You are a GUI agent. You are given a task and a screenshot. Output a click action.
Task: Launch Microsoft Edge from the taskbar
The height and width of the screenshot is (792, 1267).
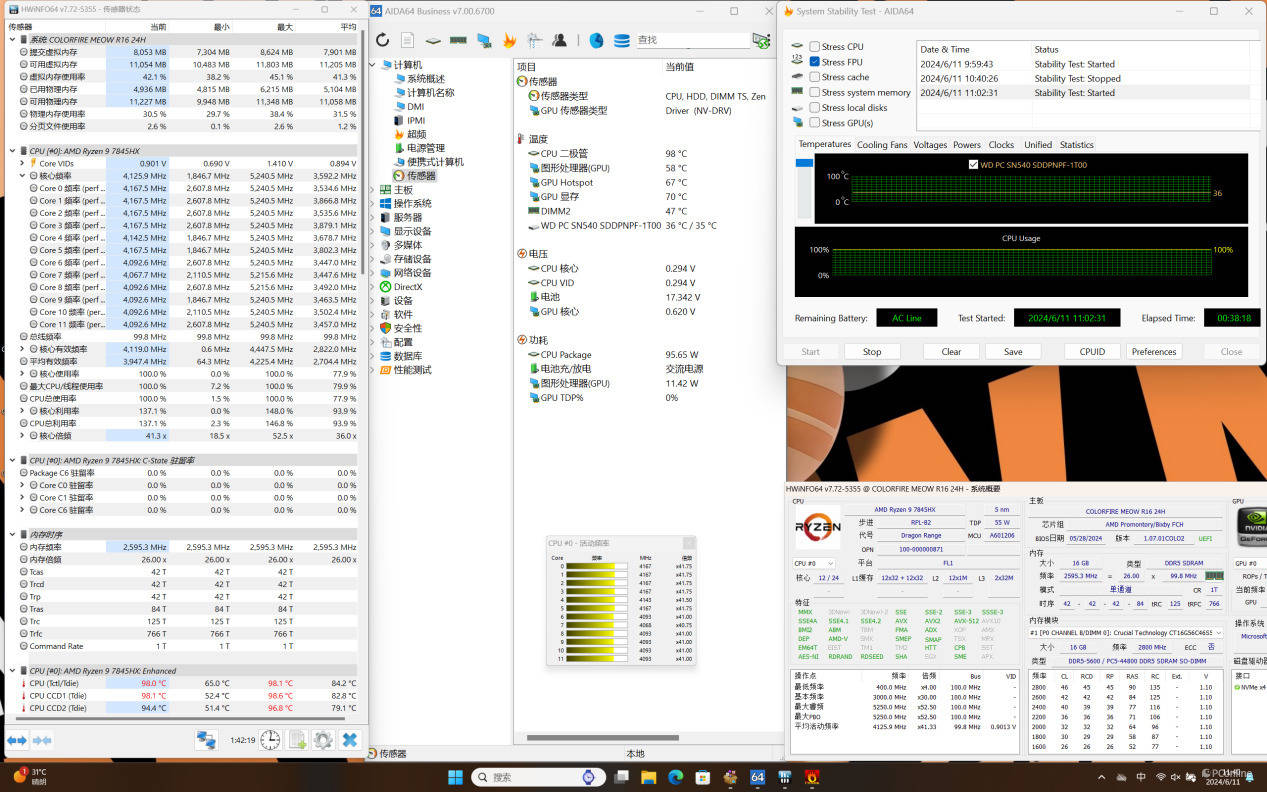point(675,777)
